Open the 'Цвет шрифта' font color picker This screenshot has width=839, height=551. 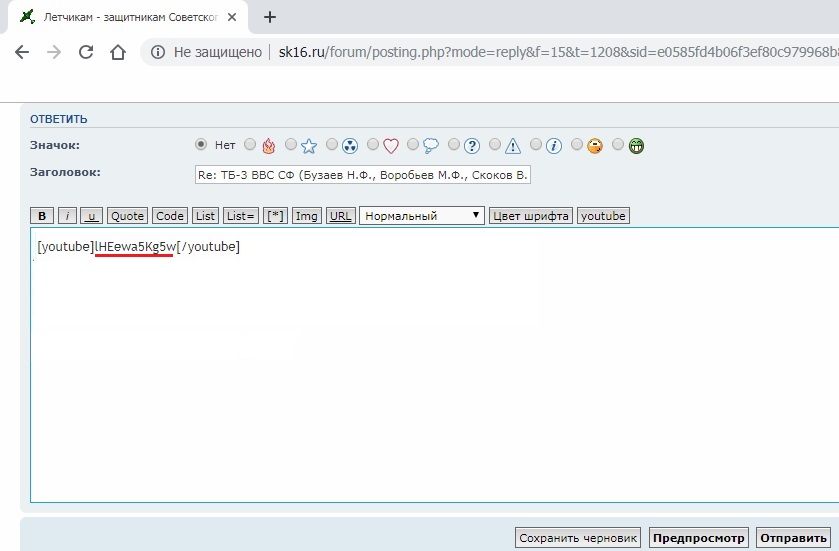point(530,216)
